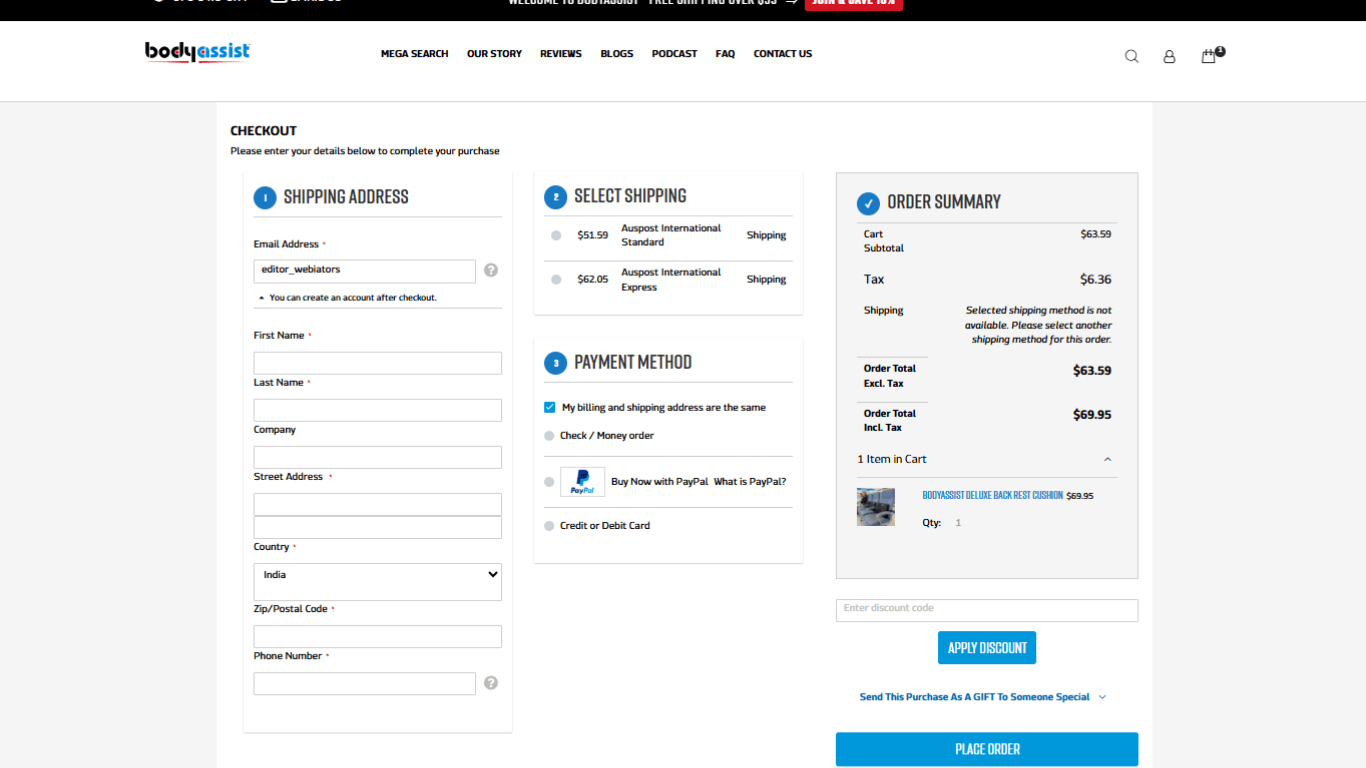Screen dimensions: 1366x768
Task: Click shipping method not available message
Action: pyautogui.click(x=1038, y=325)
